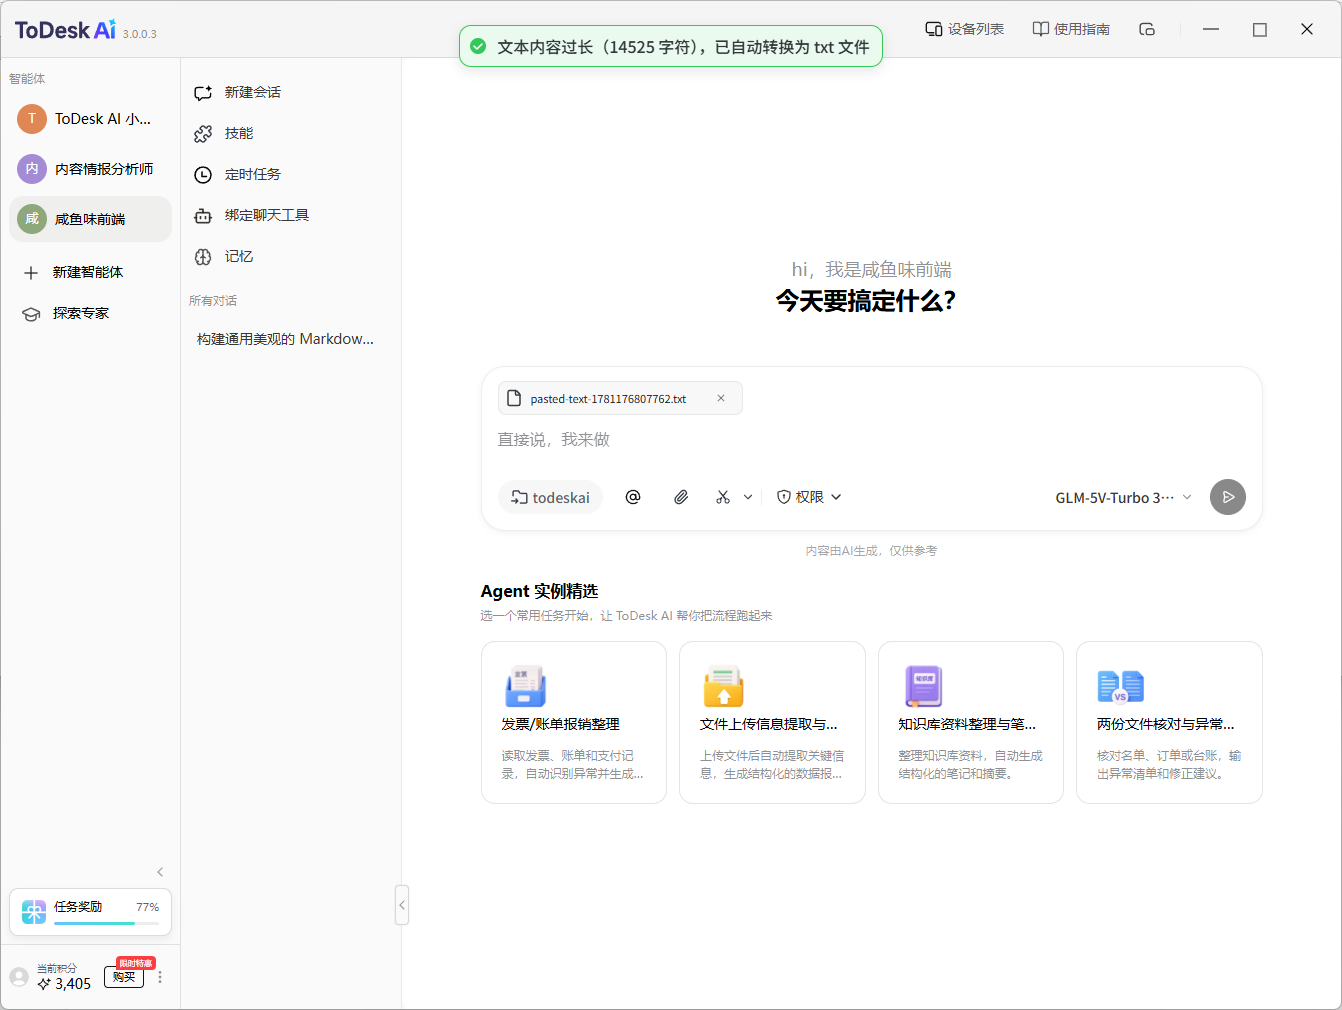This screenshot has width=1342, height=1010.
Task: Click the paperclip attach file icon
Action: (681, 497)
